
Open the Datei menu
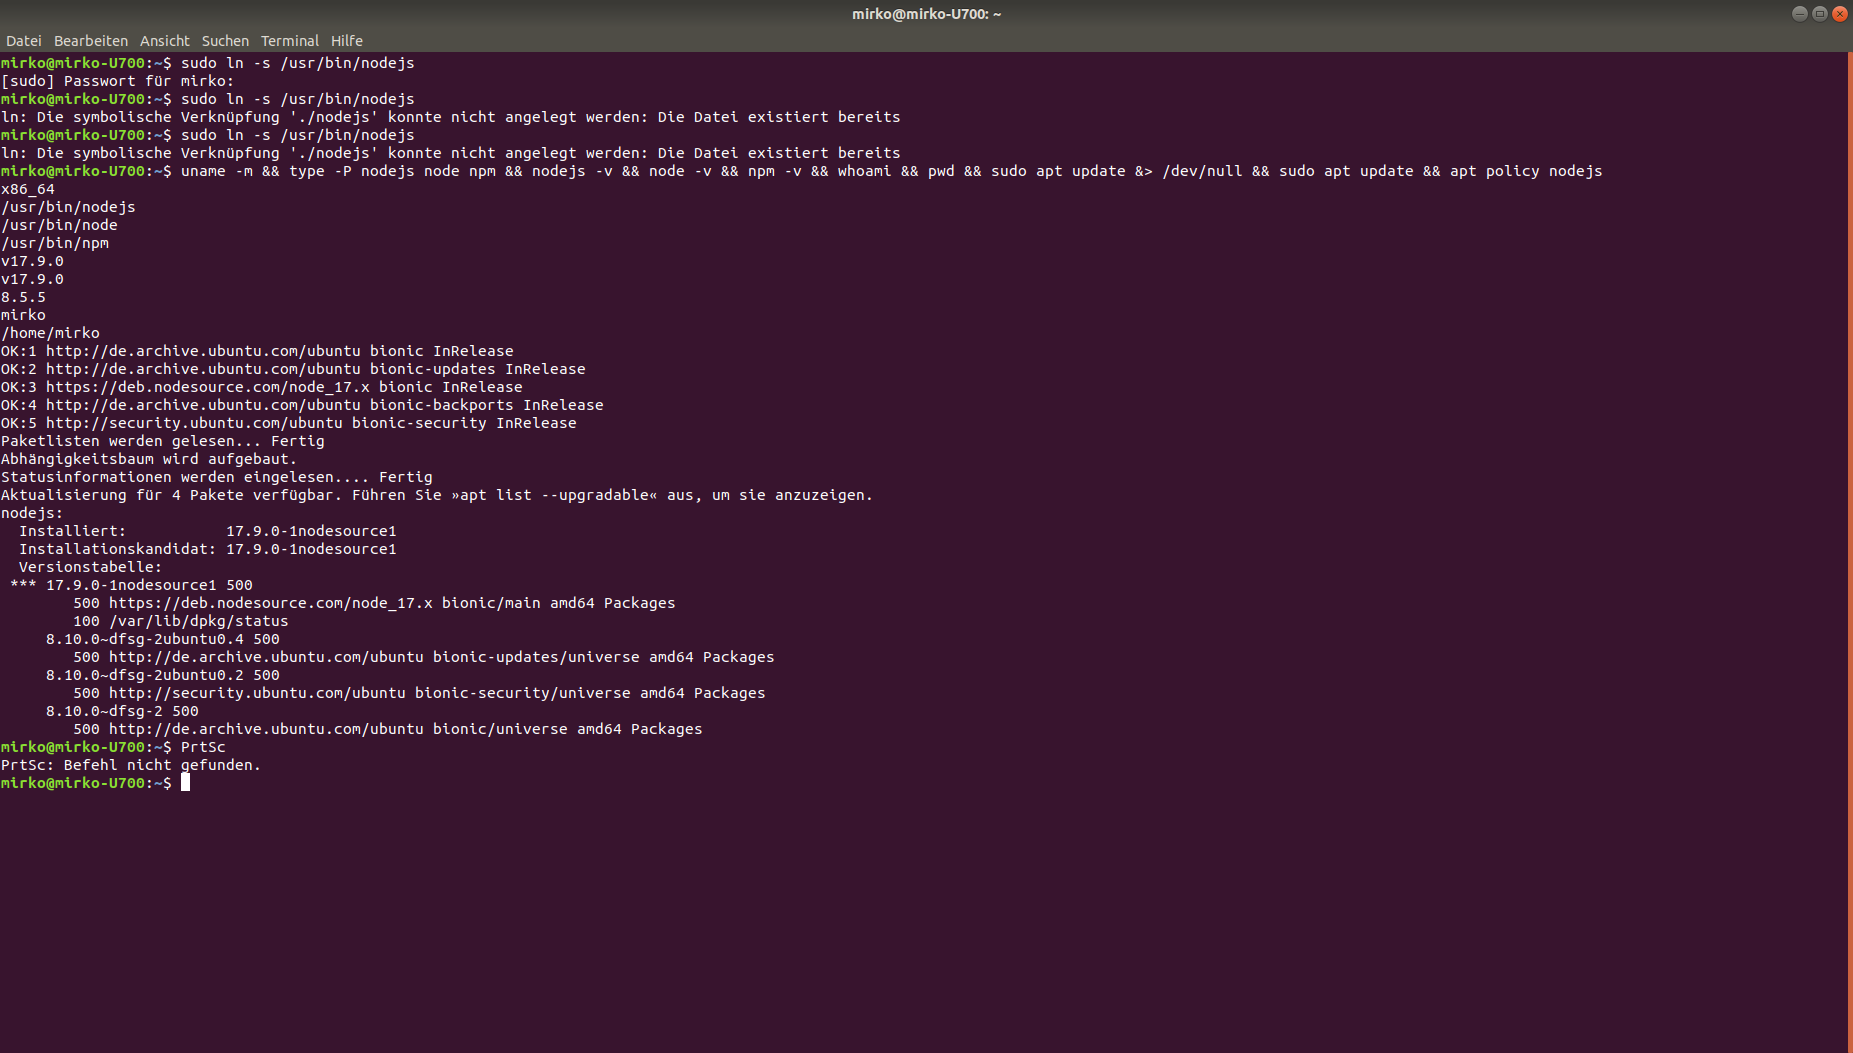[x=23, y=41]
